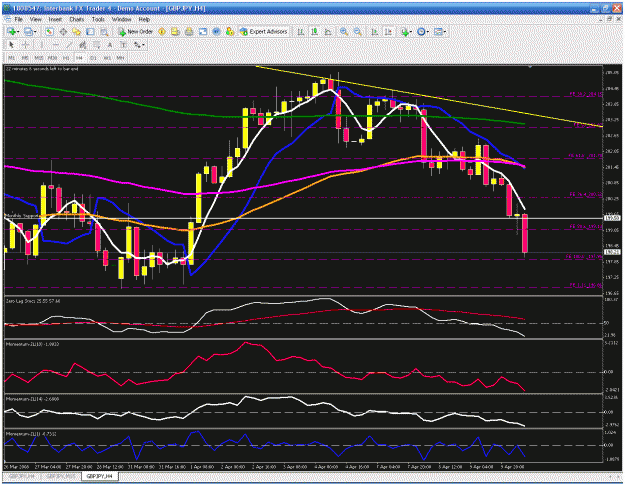
Task: Switch to the GBPJPY,M15 chart tab
Action: point(61,476)
